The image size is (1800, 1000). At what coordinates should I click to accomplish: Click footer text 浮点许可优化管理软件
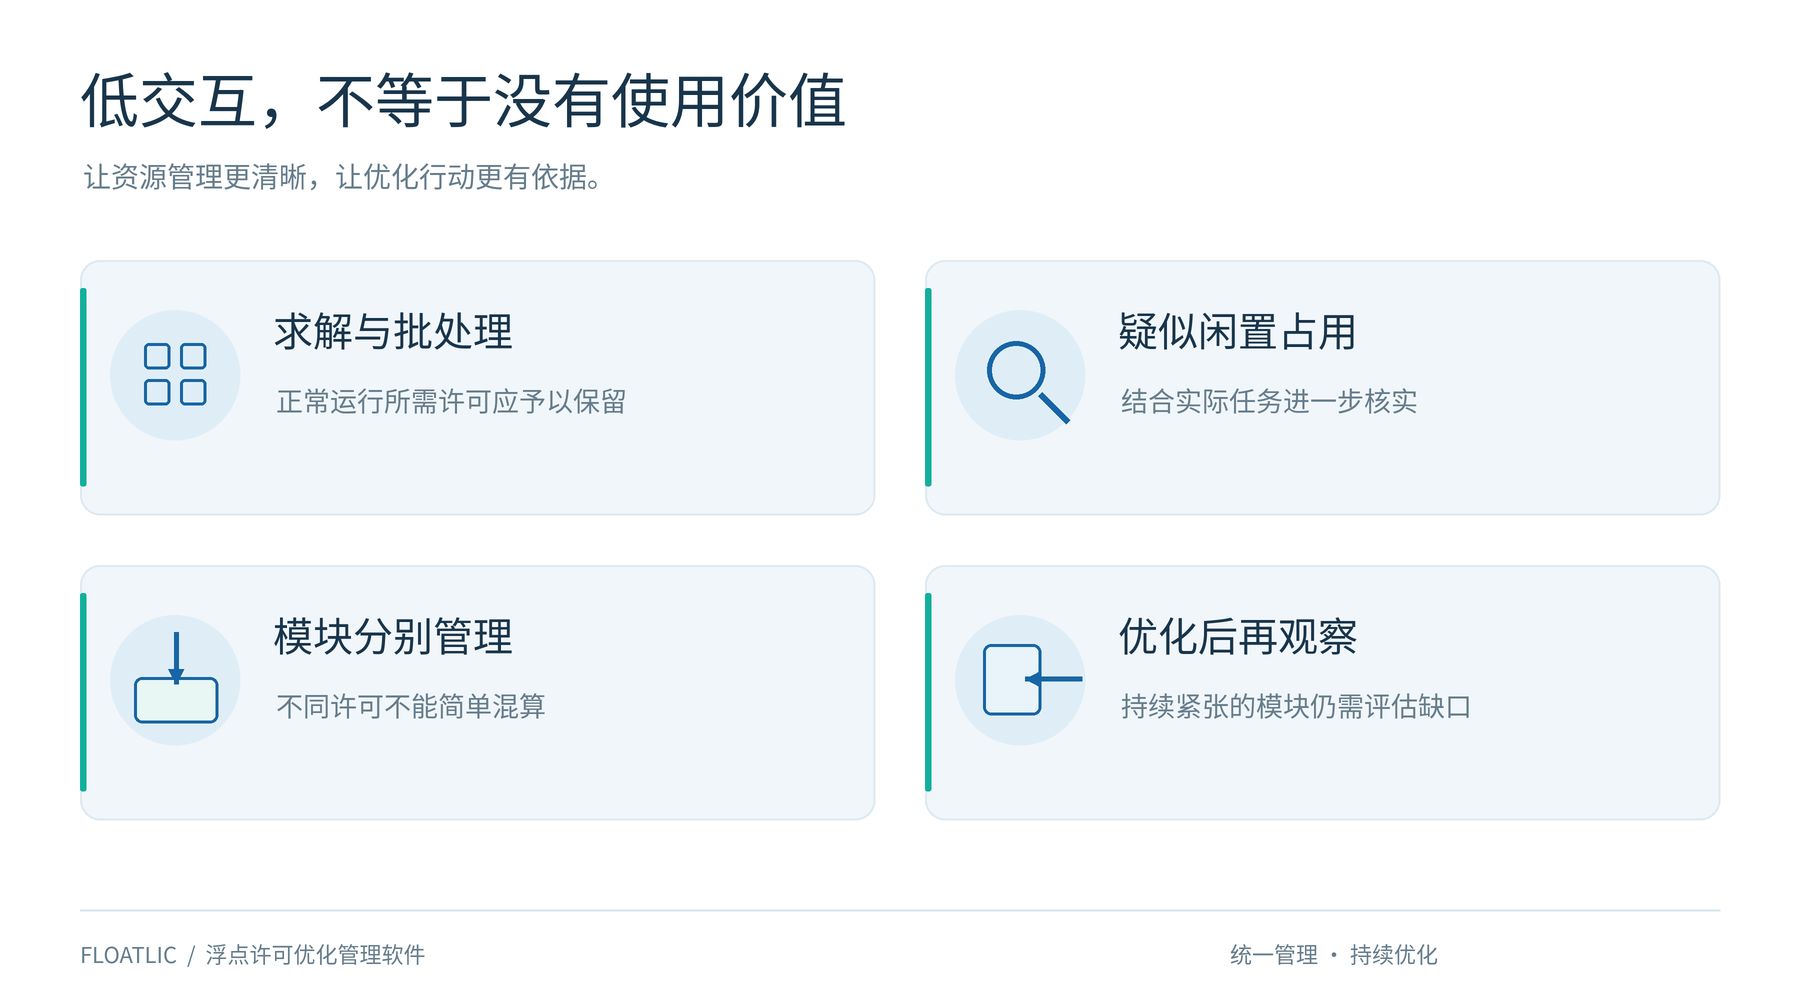coord(315,955)
